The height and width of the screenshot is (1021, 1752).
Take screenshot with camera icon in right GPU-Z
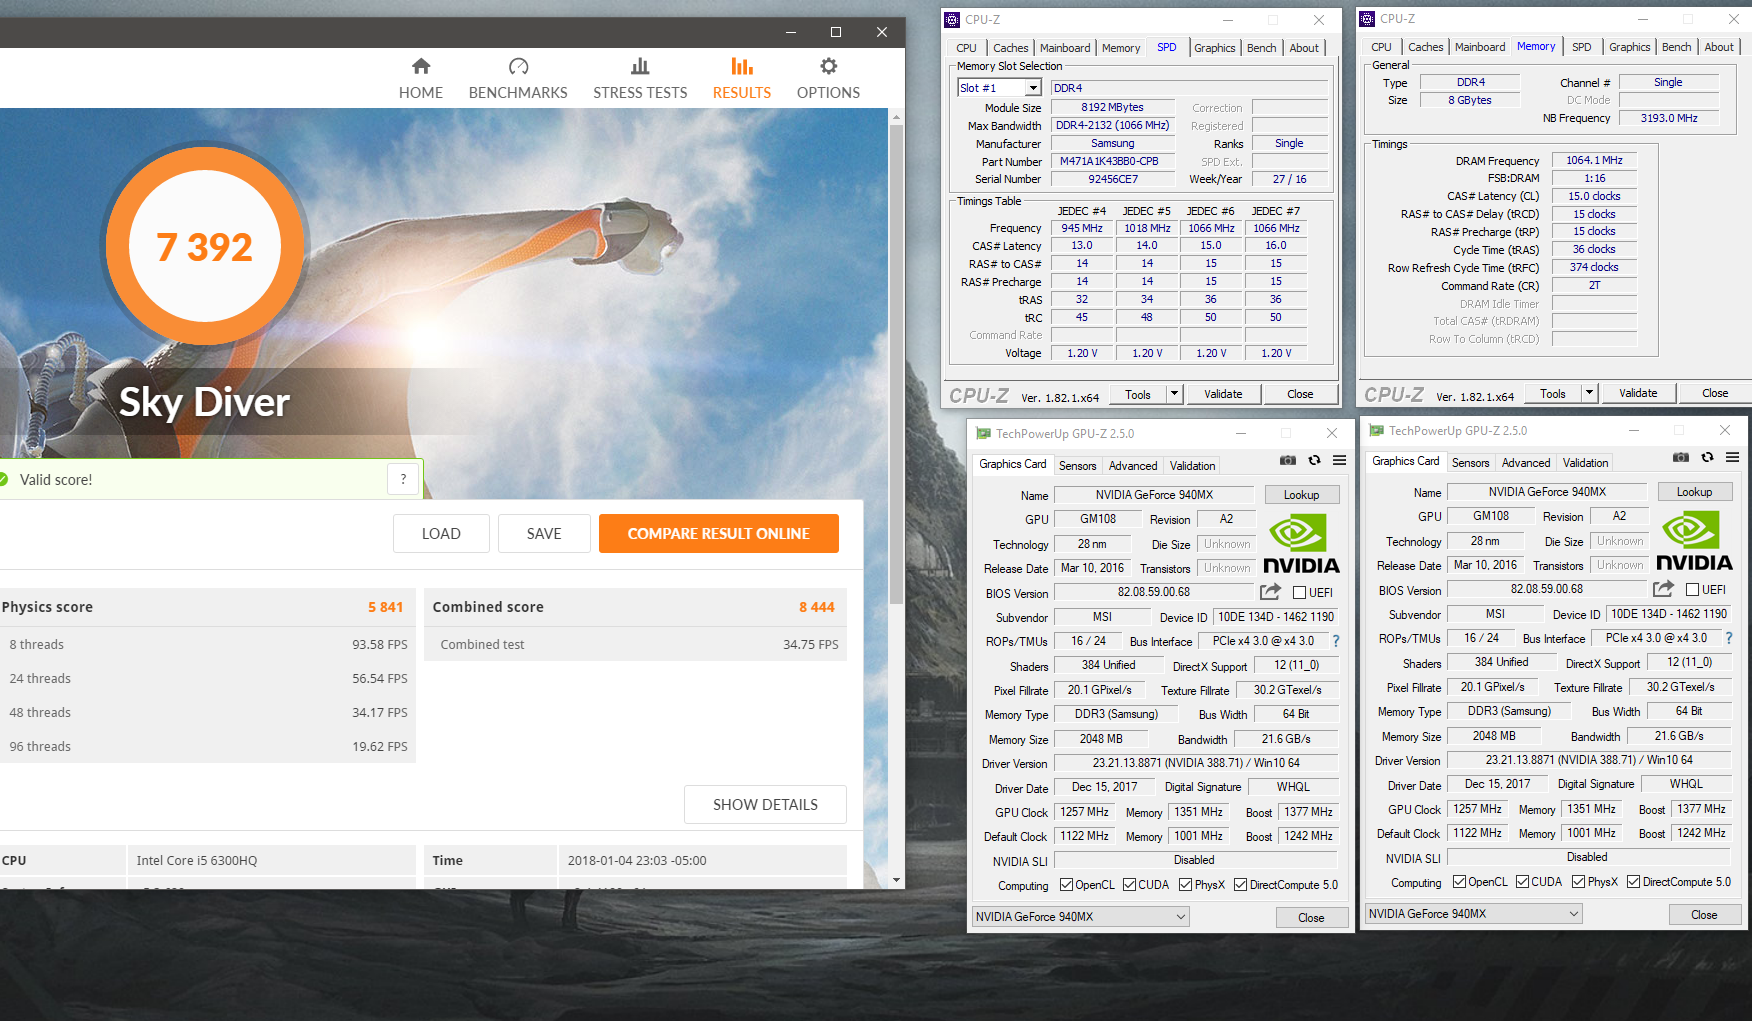pos(1681,457)
